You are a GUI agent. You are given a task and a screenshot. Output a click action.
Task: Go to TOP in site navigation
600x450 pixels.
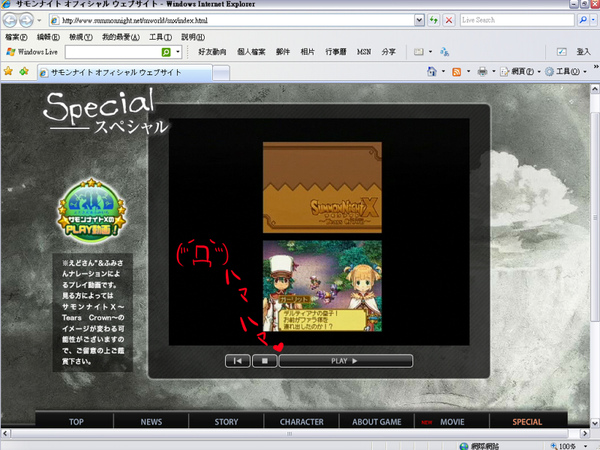76,422
